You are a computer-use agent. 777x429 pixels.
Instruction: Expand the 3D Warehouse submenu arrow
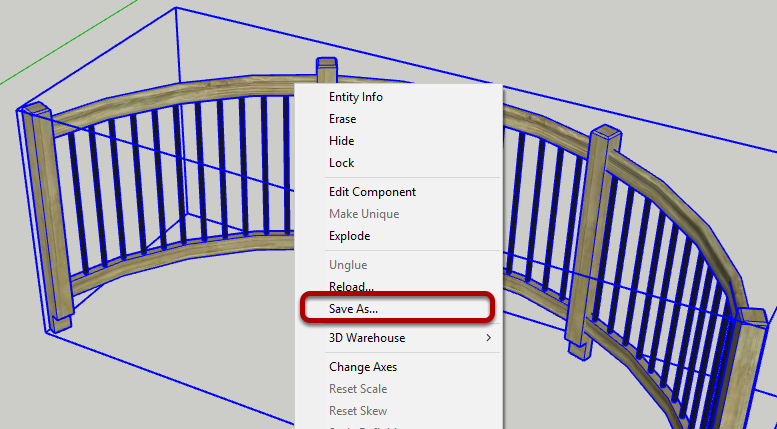[x=488, y=338]
